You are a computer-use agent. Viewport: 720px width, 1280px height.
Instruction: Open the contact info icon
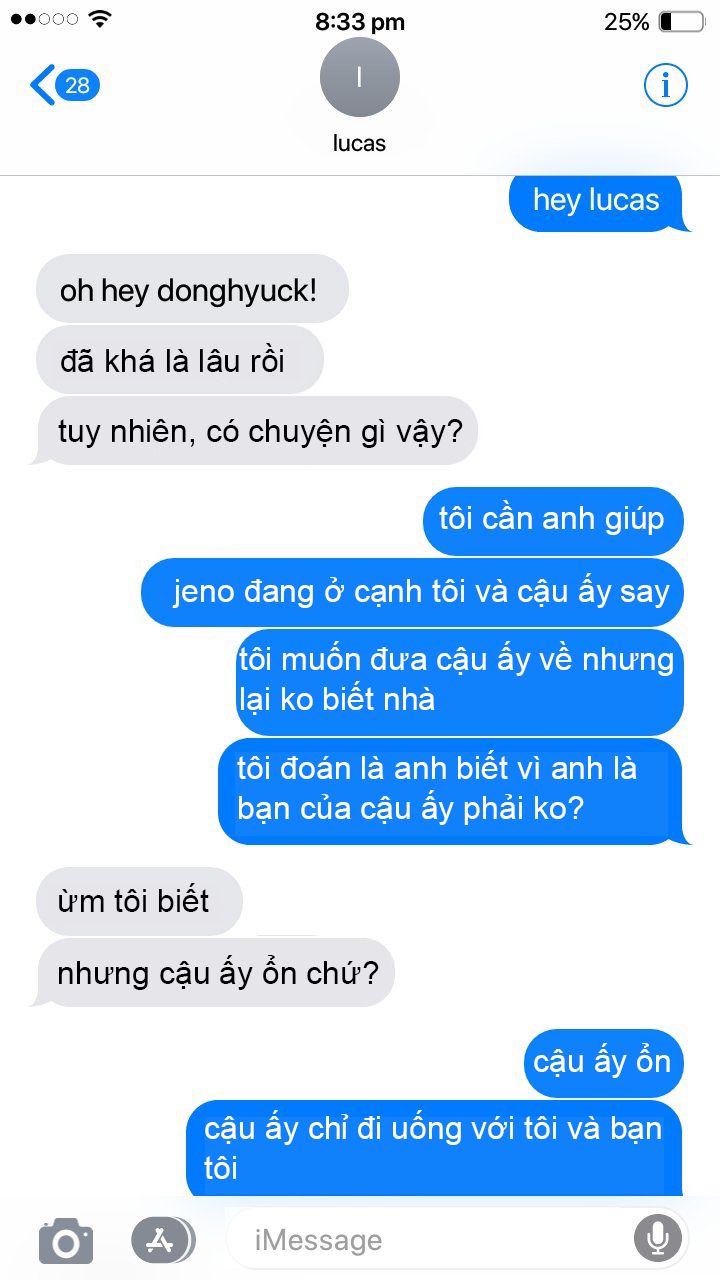coord(665,85)
